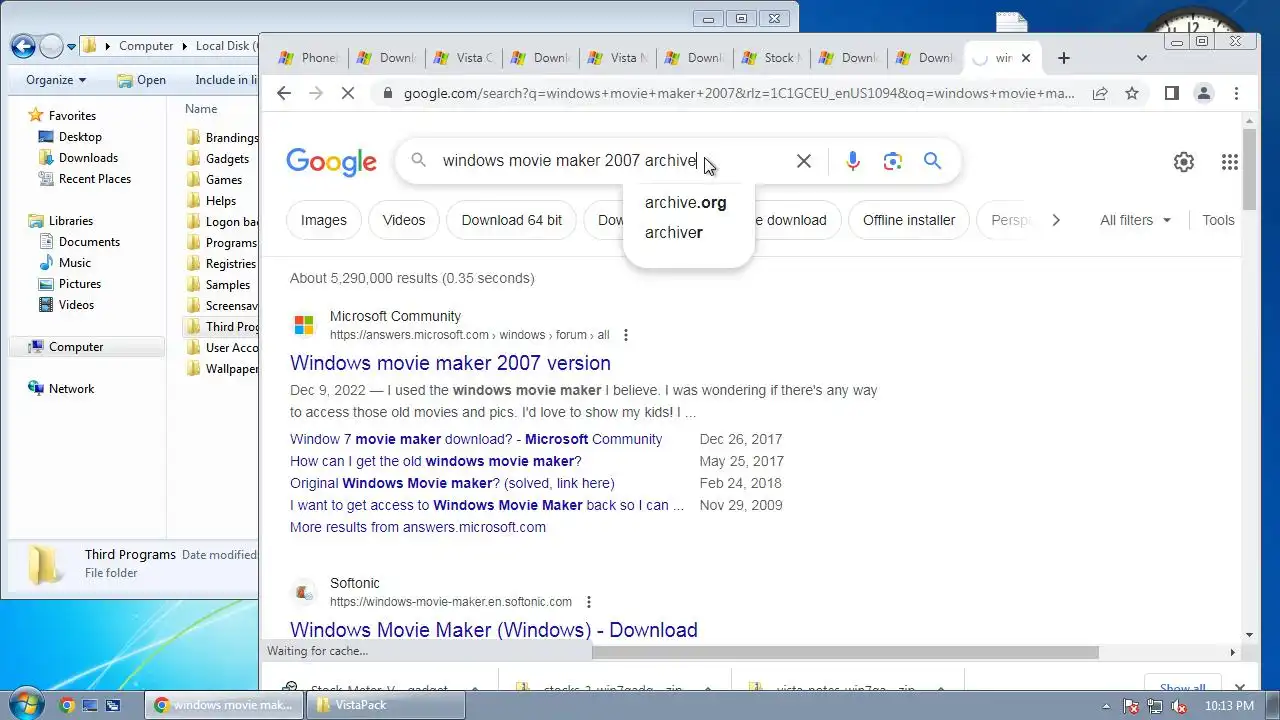Open Windows Movie Maker (Windows) - Download result
The width and height of the screenshot is (1280, 720).
click(x=494, y=630)
